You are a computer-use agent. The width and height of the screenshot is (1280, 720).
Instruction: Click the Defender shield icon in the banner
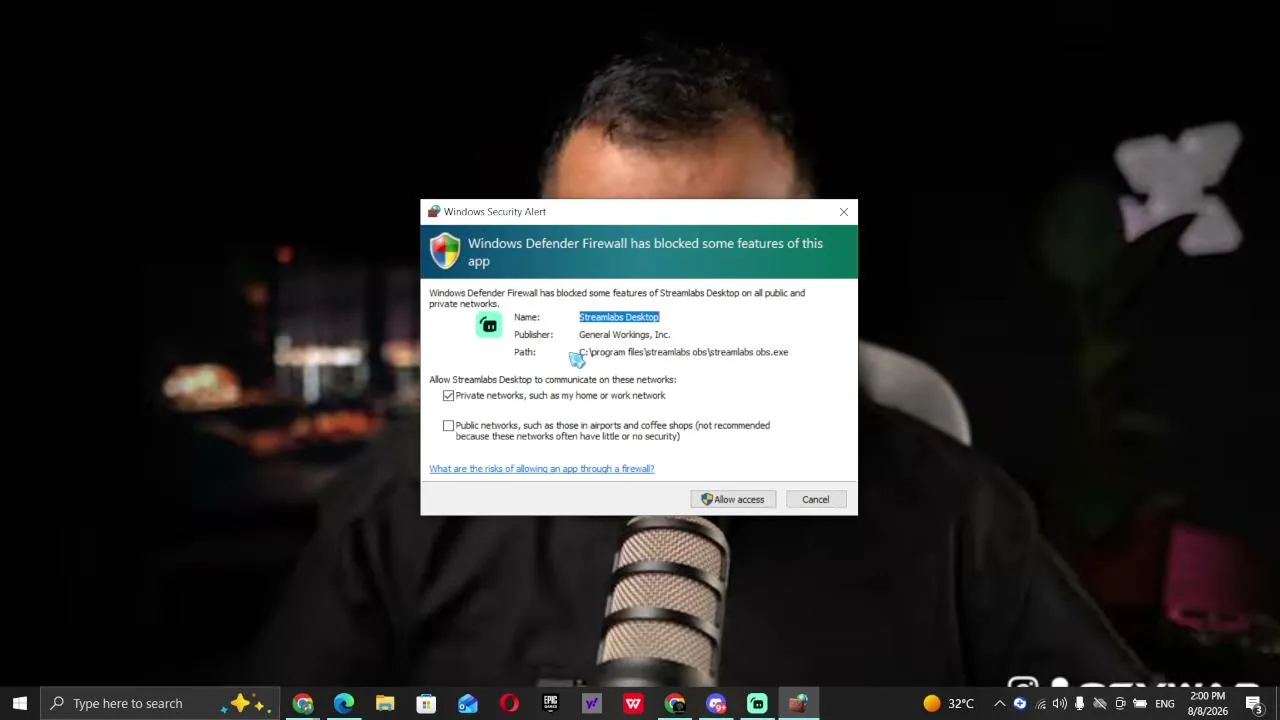coord(445,251)
